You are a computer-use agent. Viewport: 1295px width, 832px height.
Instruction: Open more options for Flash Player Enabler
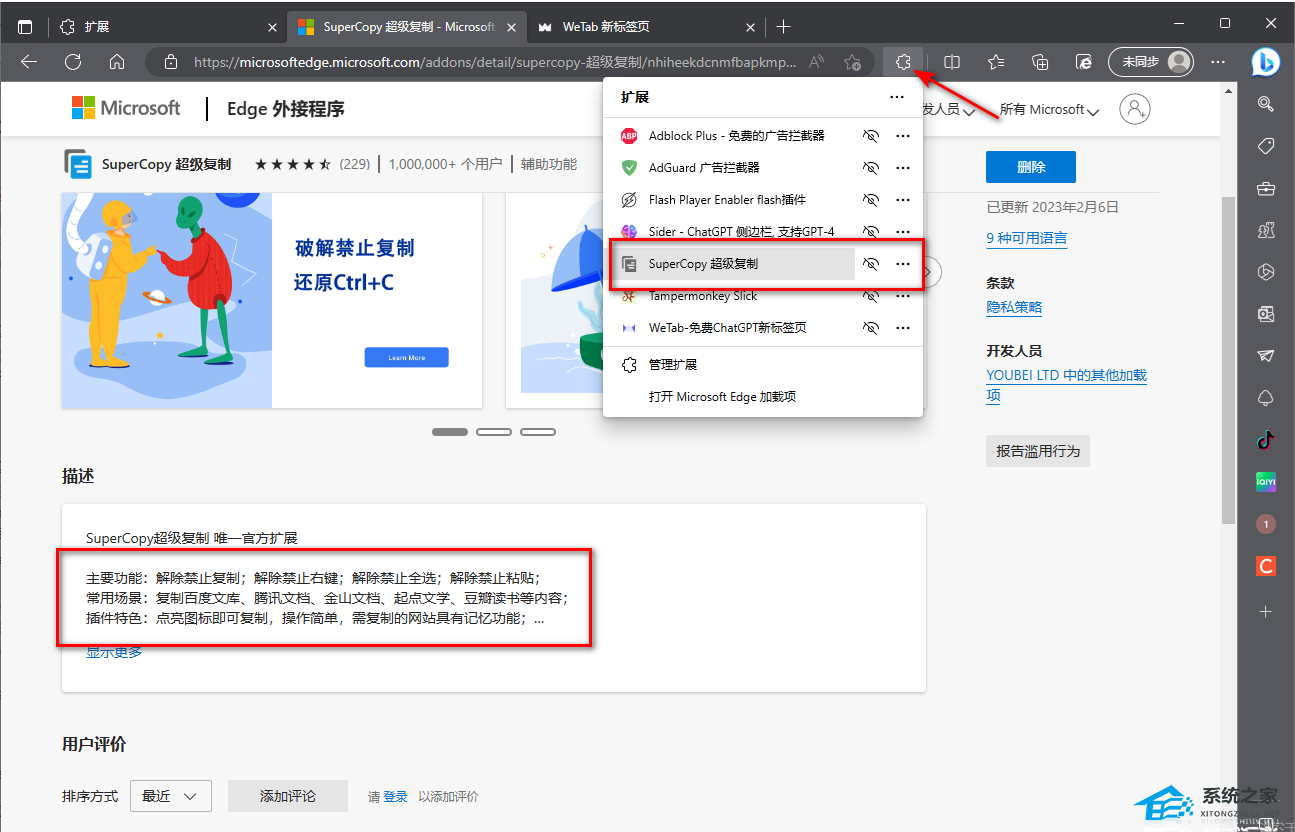903,200
